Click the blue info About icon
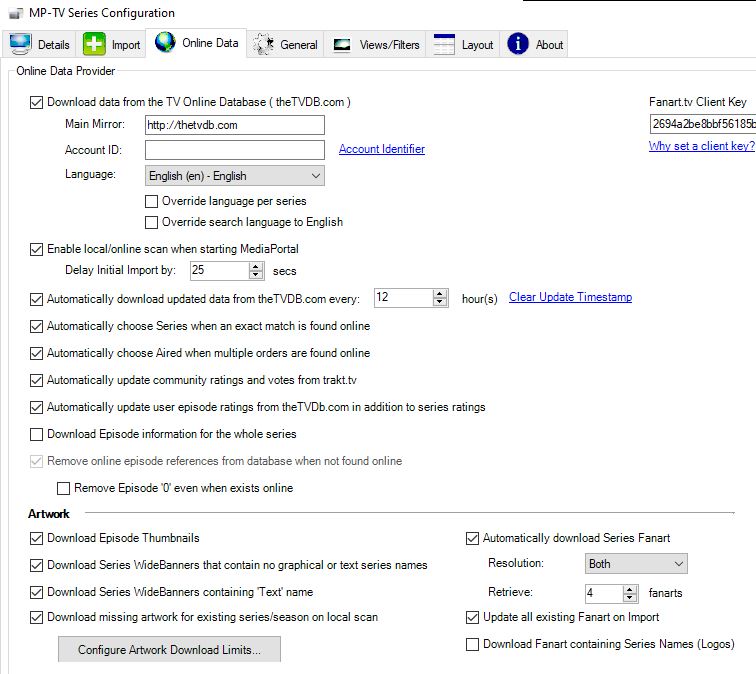 click(x=518, y=44)
